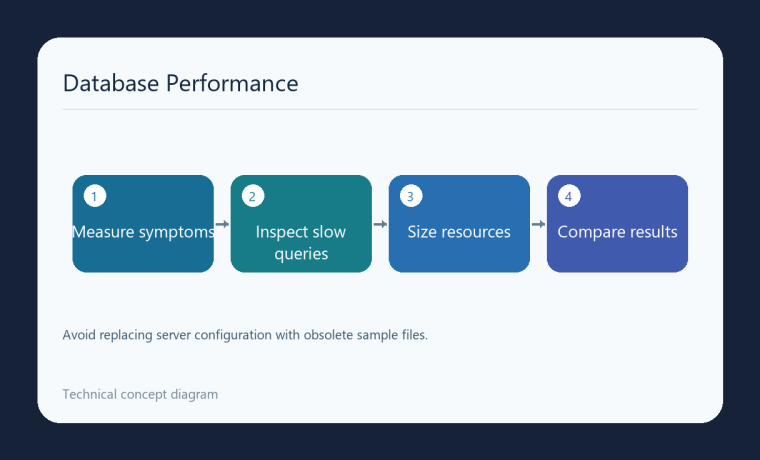Click the 'Size resources' label text
This screenshot has height=460, width=760.
click(459, 232)
